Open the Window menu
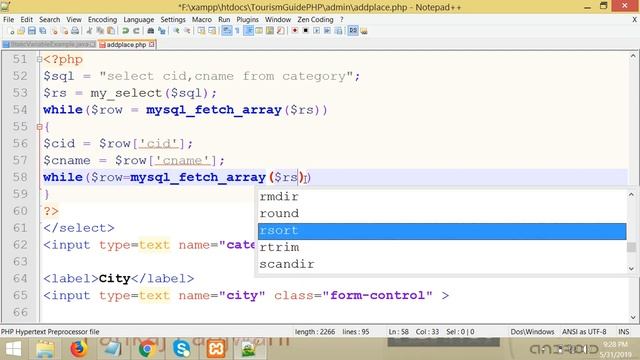 tap(278, 20)
